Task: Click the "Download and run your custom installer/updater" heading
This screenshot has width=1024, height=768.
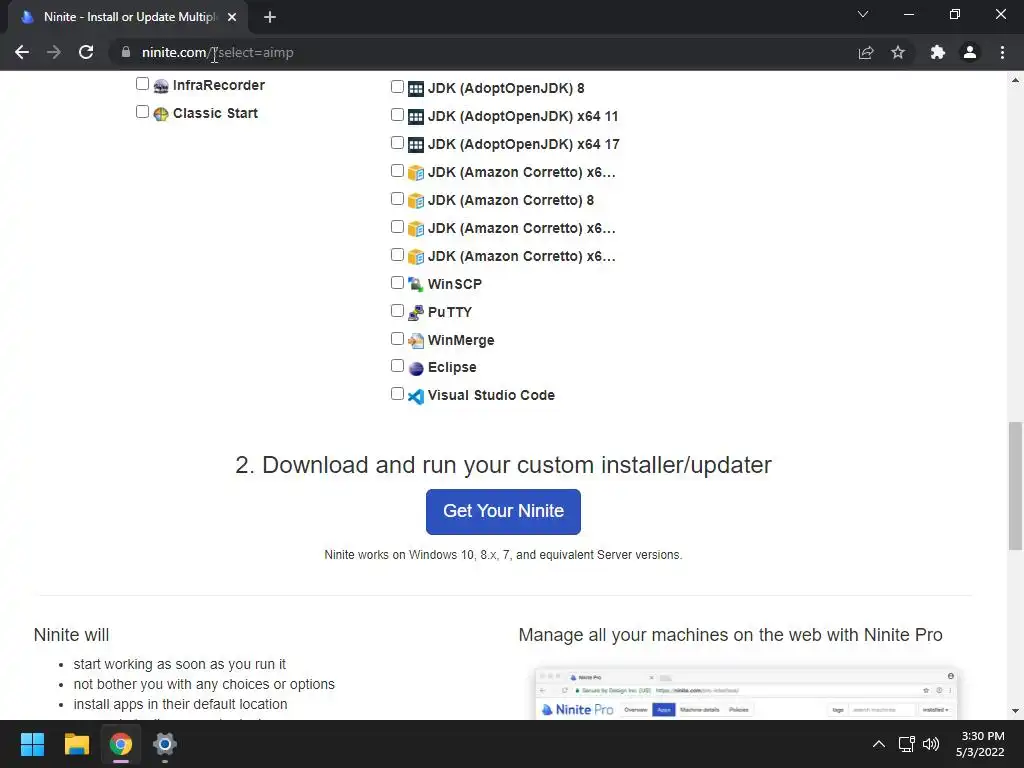Action: point(503,465)
